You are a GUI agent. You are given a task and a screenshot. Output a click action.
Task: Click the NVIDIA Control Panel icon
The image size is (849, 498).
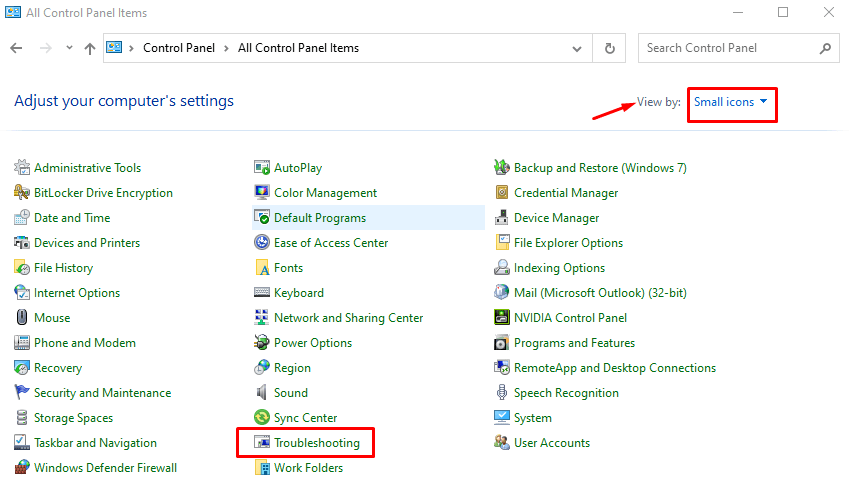[x=503, y=318]
